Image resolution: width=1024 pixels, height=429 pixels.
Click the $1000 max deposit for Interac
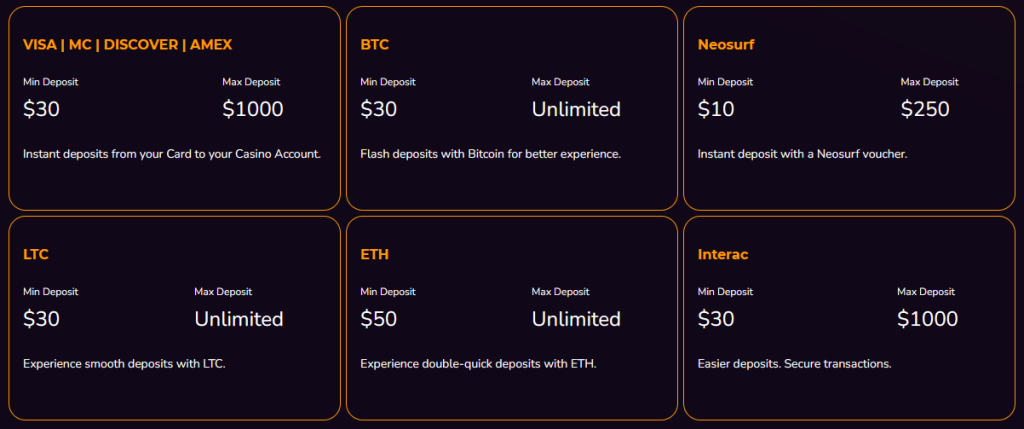[927, 319]
